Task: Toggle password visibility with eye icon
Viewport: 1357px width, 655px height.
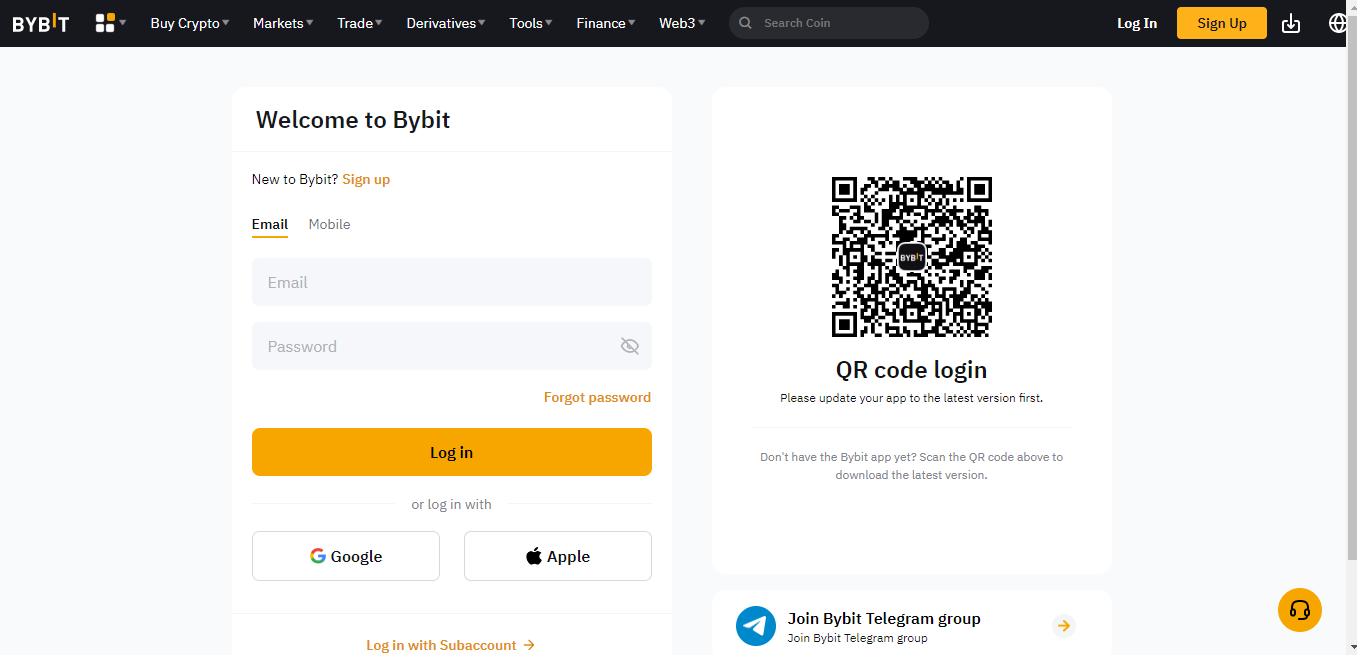Action: 629,345
